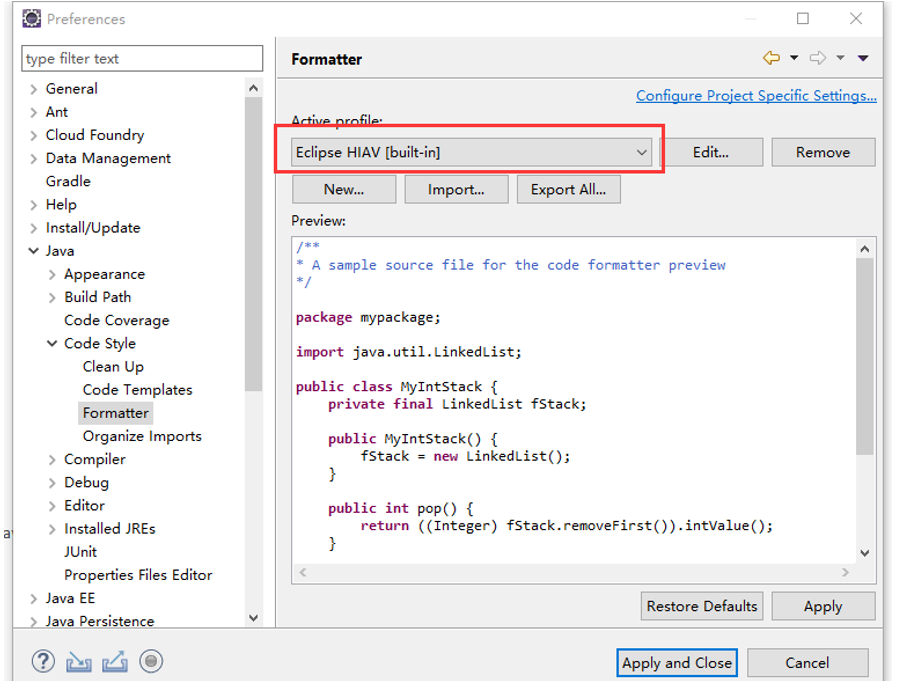Navigate back with the yellow back arrow
This screenshot has height=681, width=905.
click(770, 58)
